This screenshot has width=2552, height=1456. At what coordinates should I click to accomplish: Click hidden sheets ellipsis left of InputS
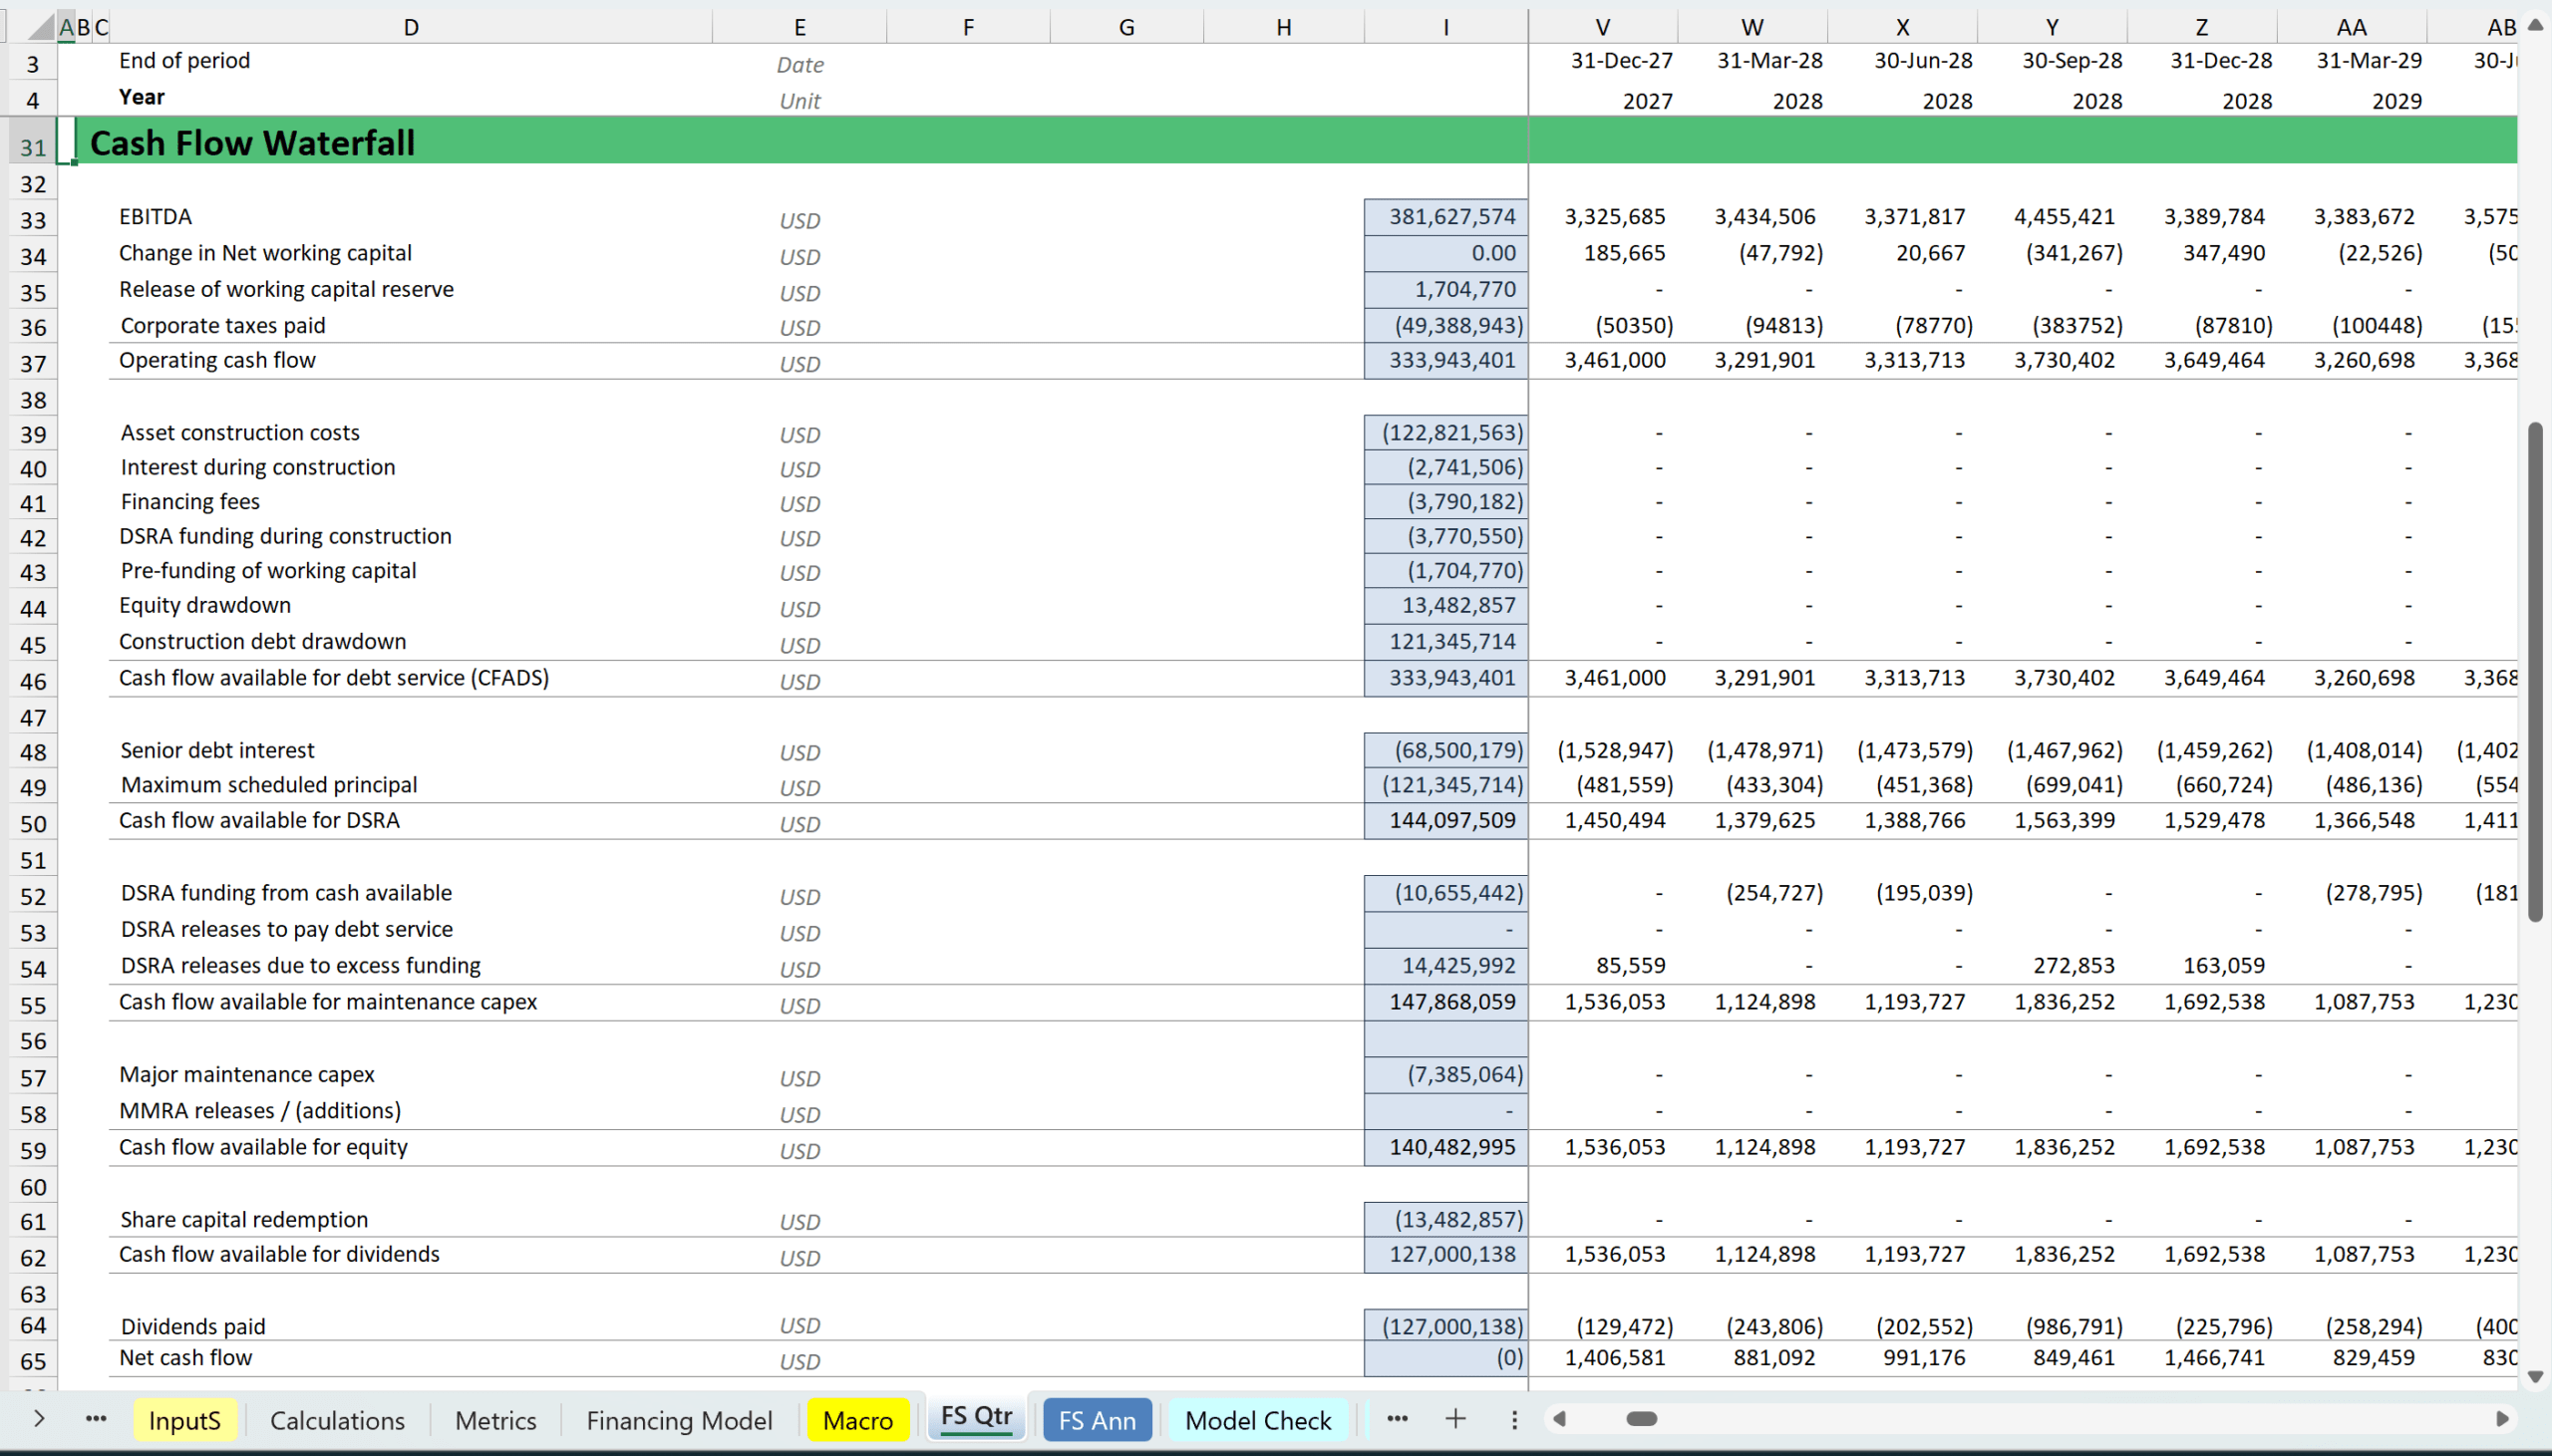96,1419
